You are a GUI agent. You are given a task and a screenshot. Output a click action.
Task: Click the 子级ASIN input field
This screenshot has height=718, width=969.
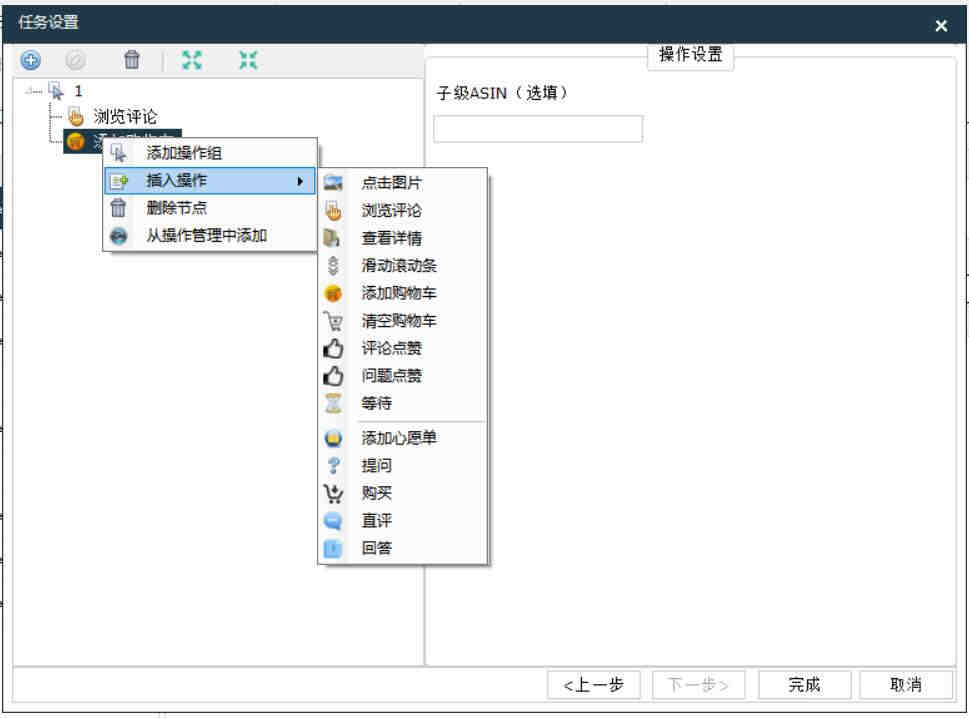[538, 129]
